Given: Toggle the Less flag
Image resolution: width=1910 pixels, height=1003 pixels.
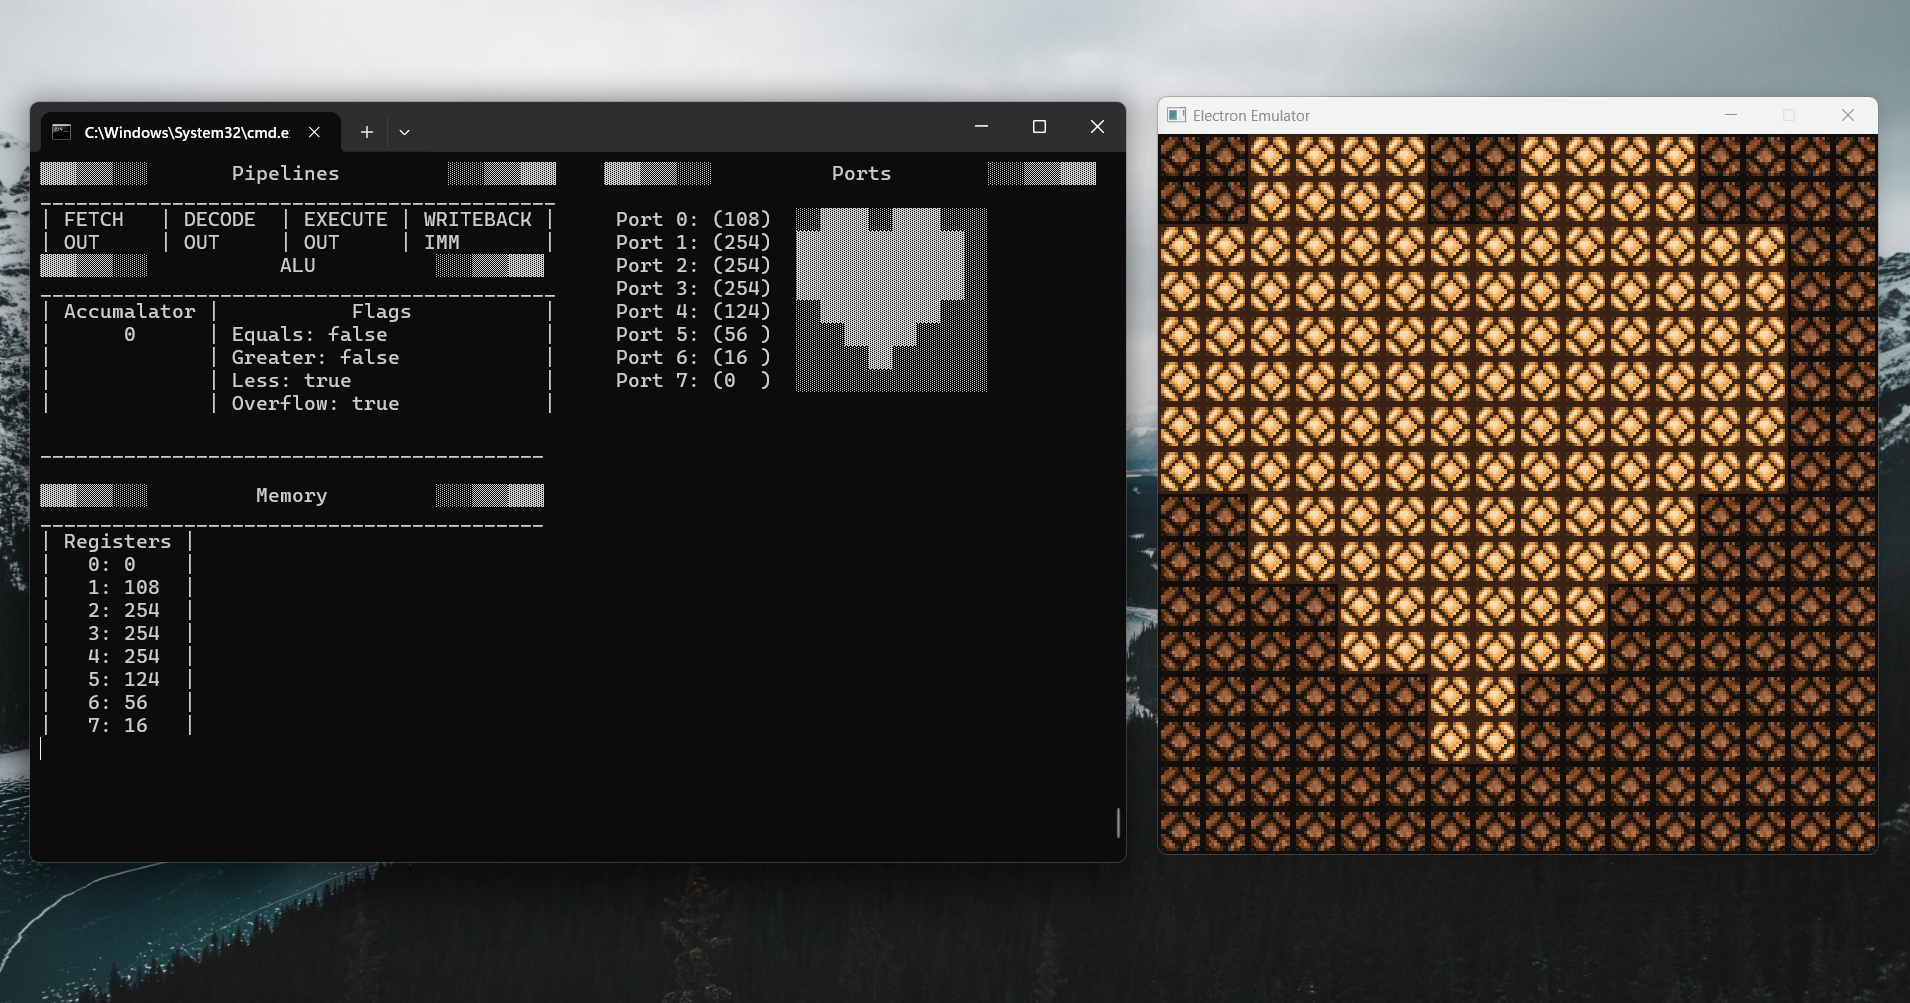Looking at the screenshot, I should pos(293,380).
